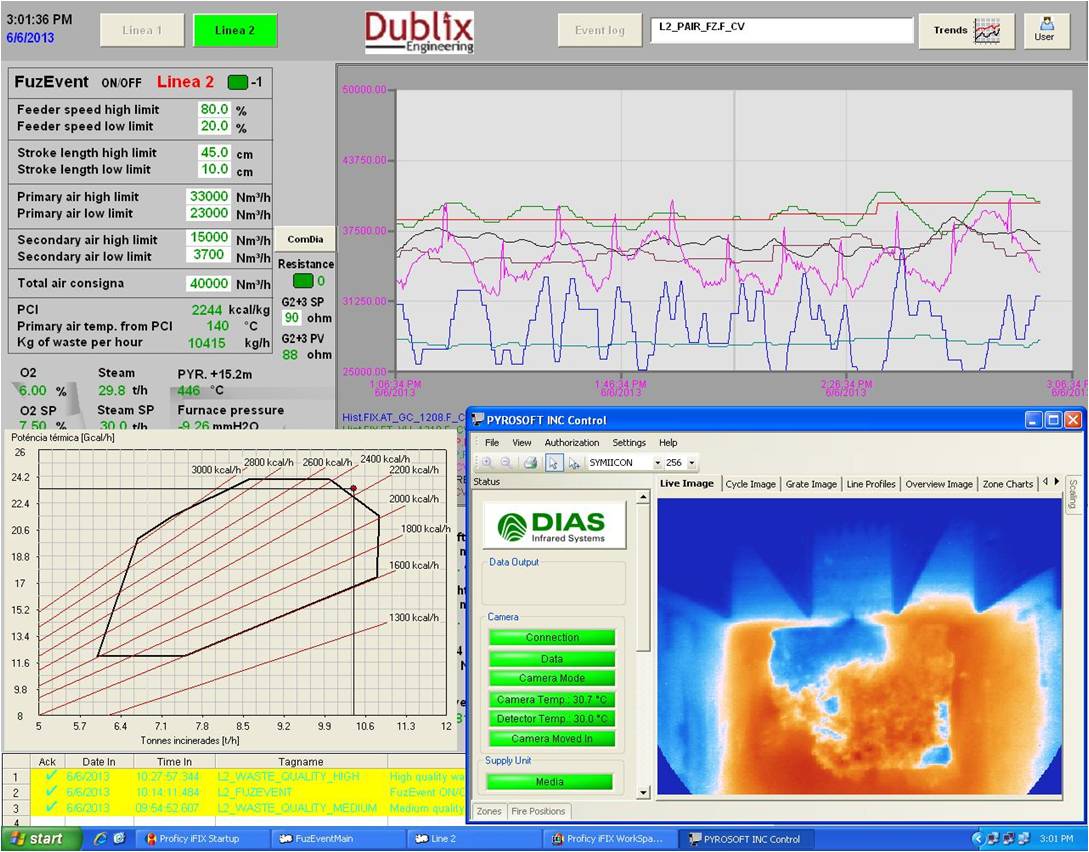This screenshot has height=852, width=1089.
Task: Switch to the Cycle Image tab
Action: tap(750, 484)
